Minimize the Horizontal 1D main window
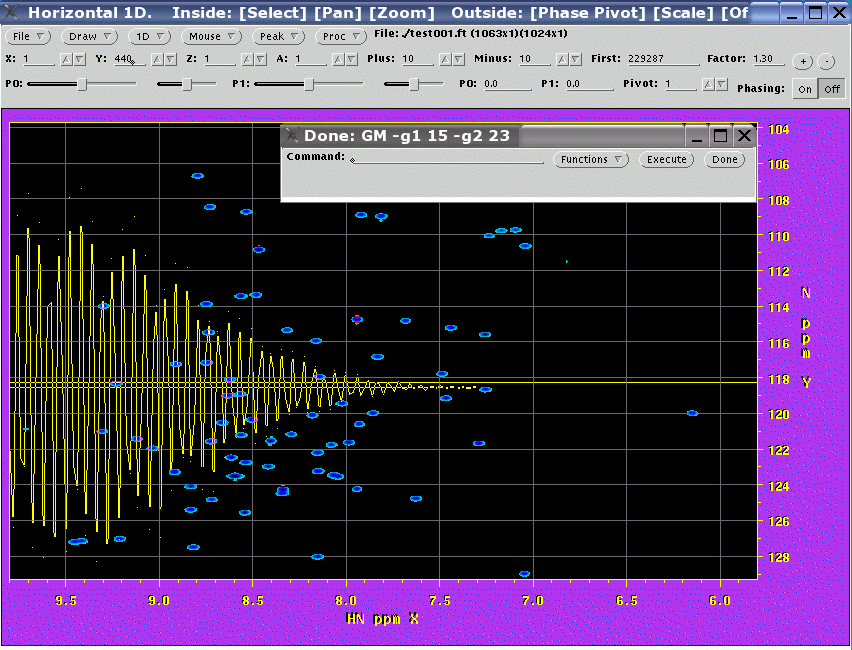The width and height of the screenshot is (852, 650). [792, 12]
